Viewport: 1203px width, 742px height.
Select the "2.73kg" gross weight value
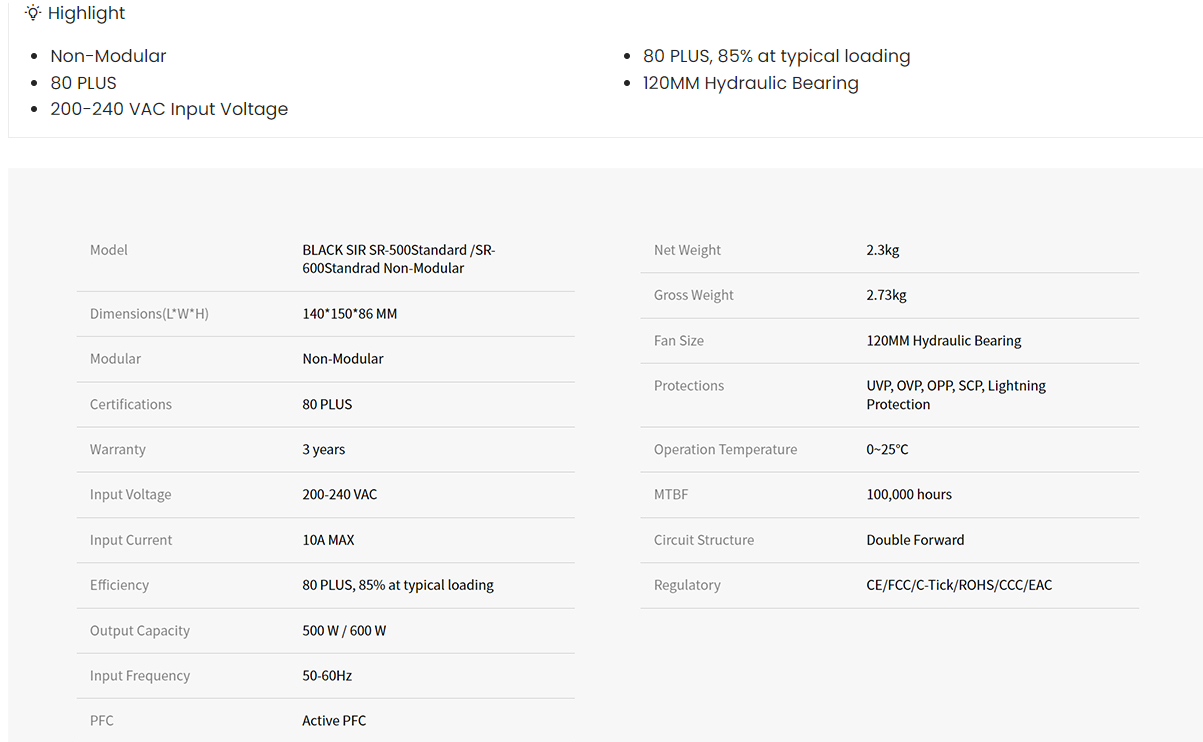886,295
